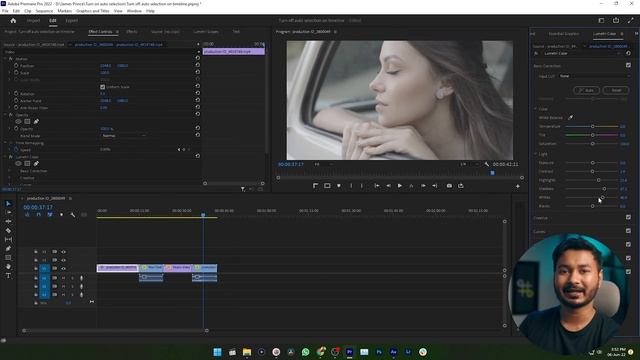This screenshot has width=640, height=360.
Task: Switch to the Essential Graphics tab
Action: point(564,34)
